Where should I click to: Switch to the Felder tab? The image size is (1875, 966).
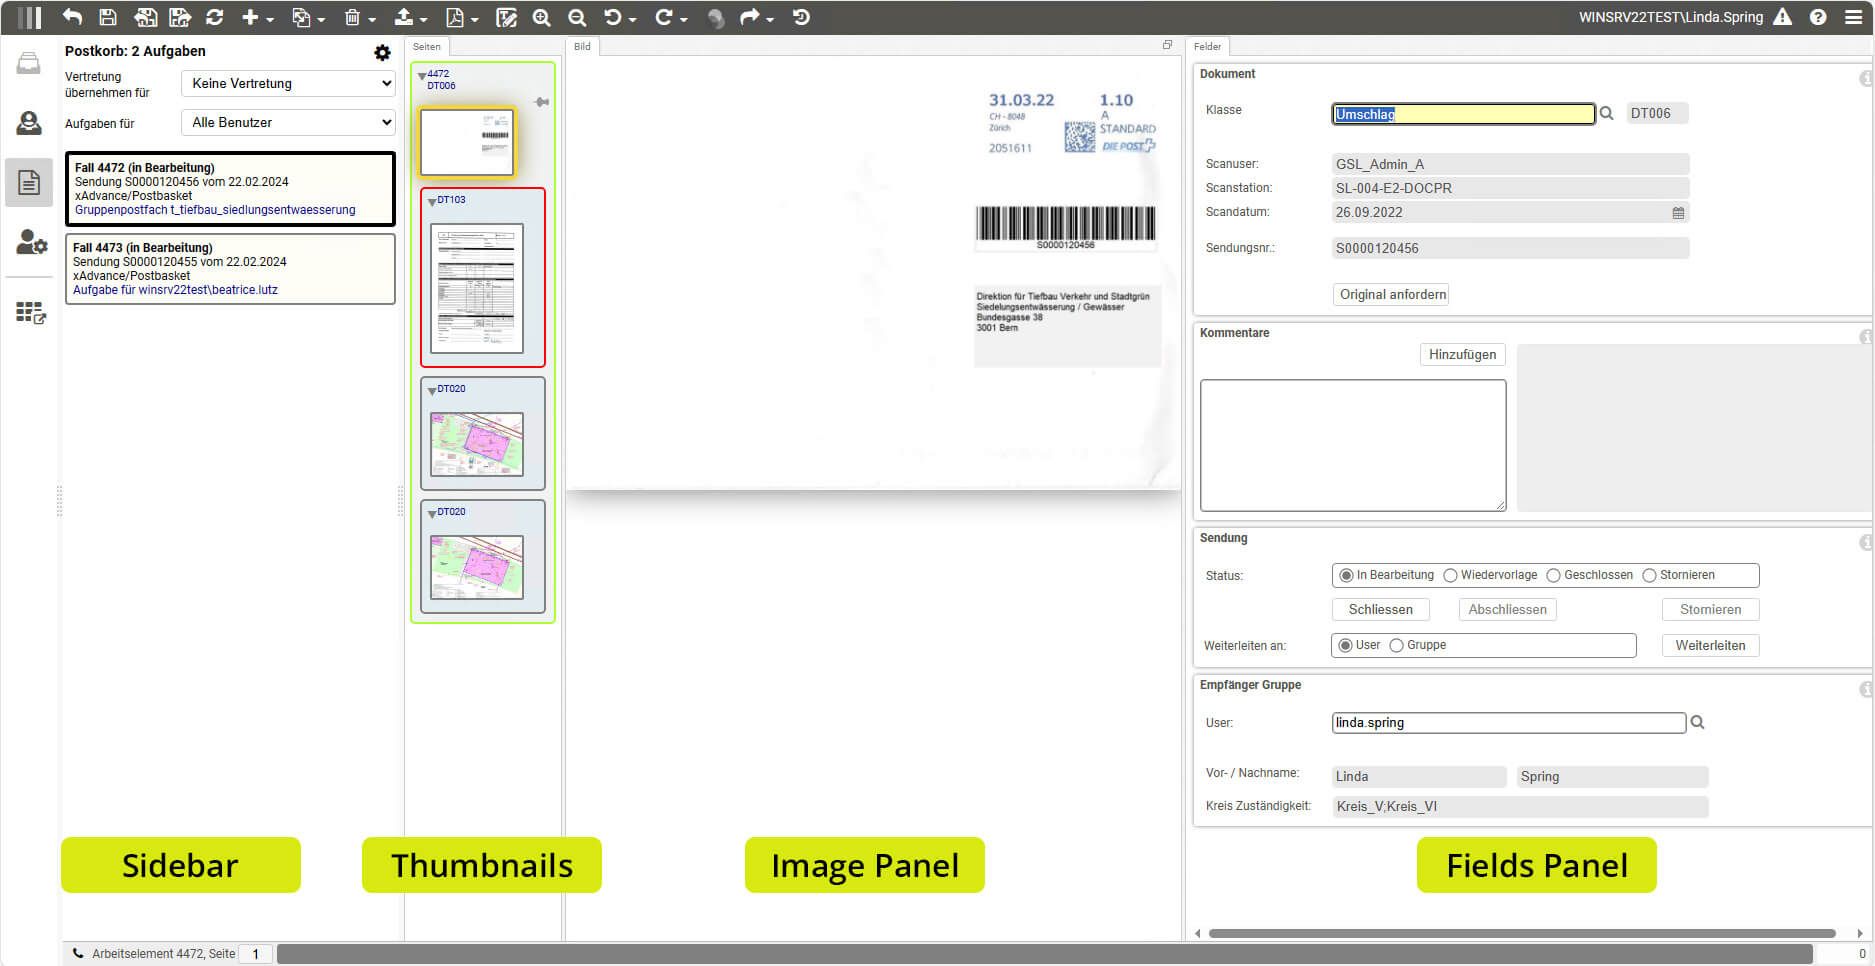tap(1207, 47)
